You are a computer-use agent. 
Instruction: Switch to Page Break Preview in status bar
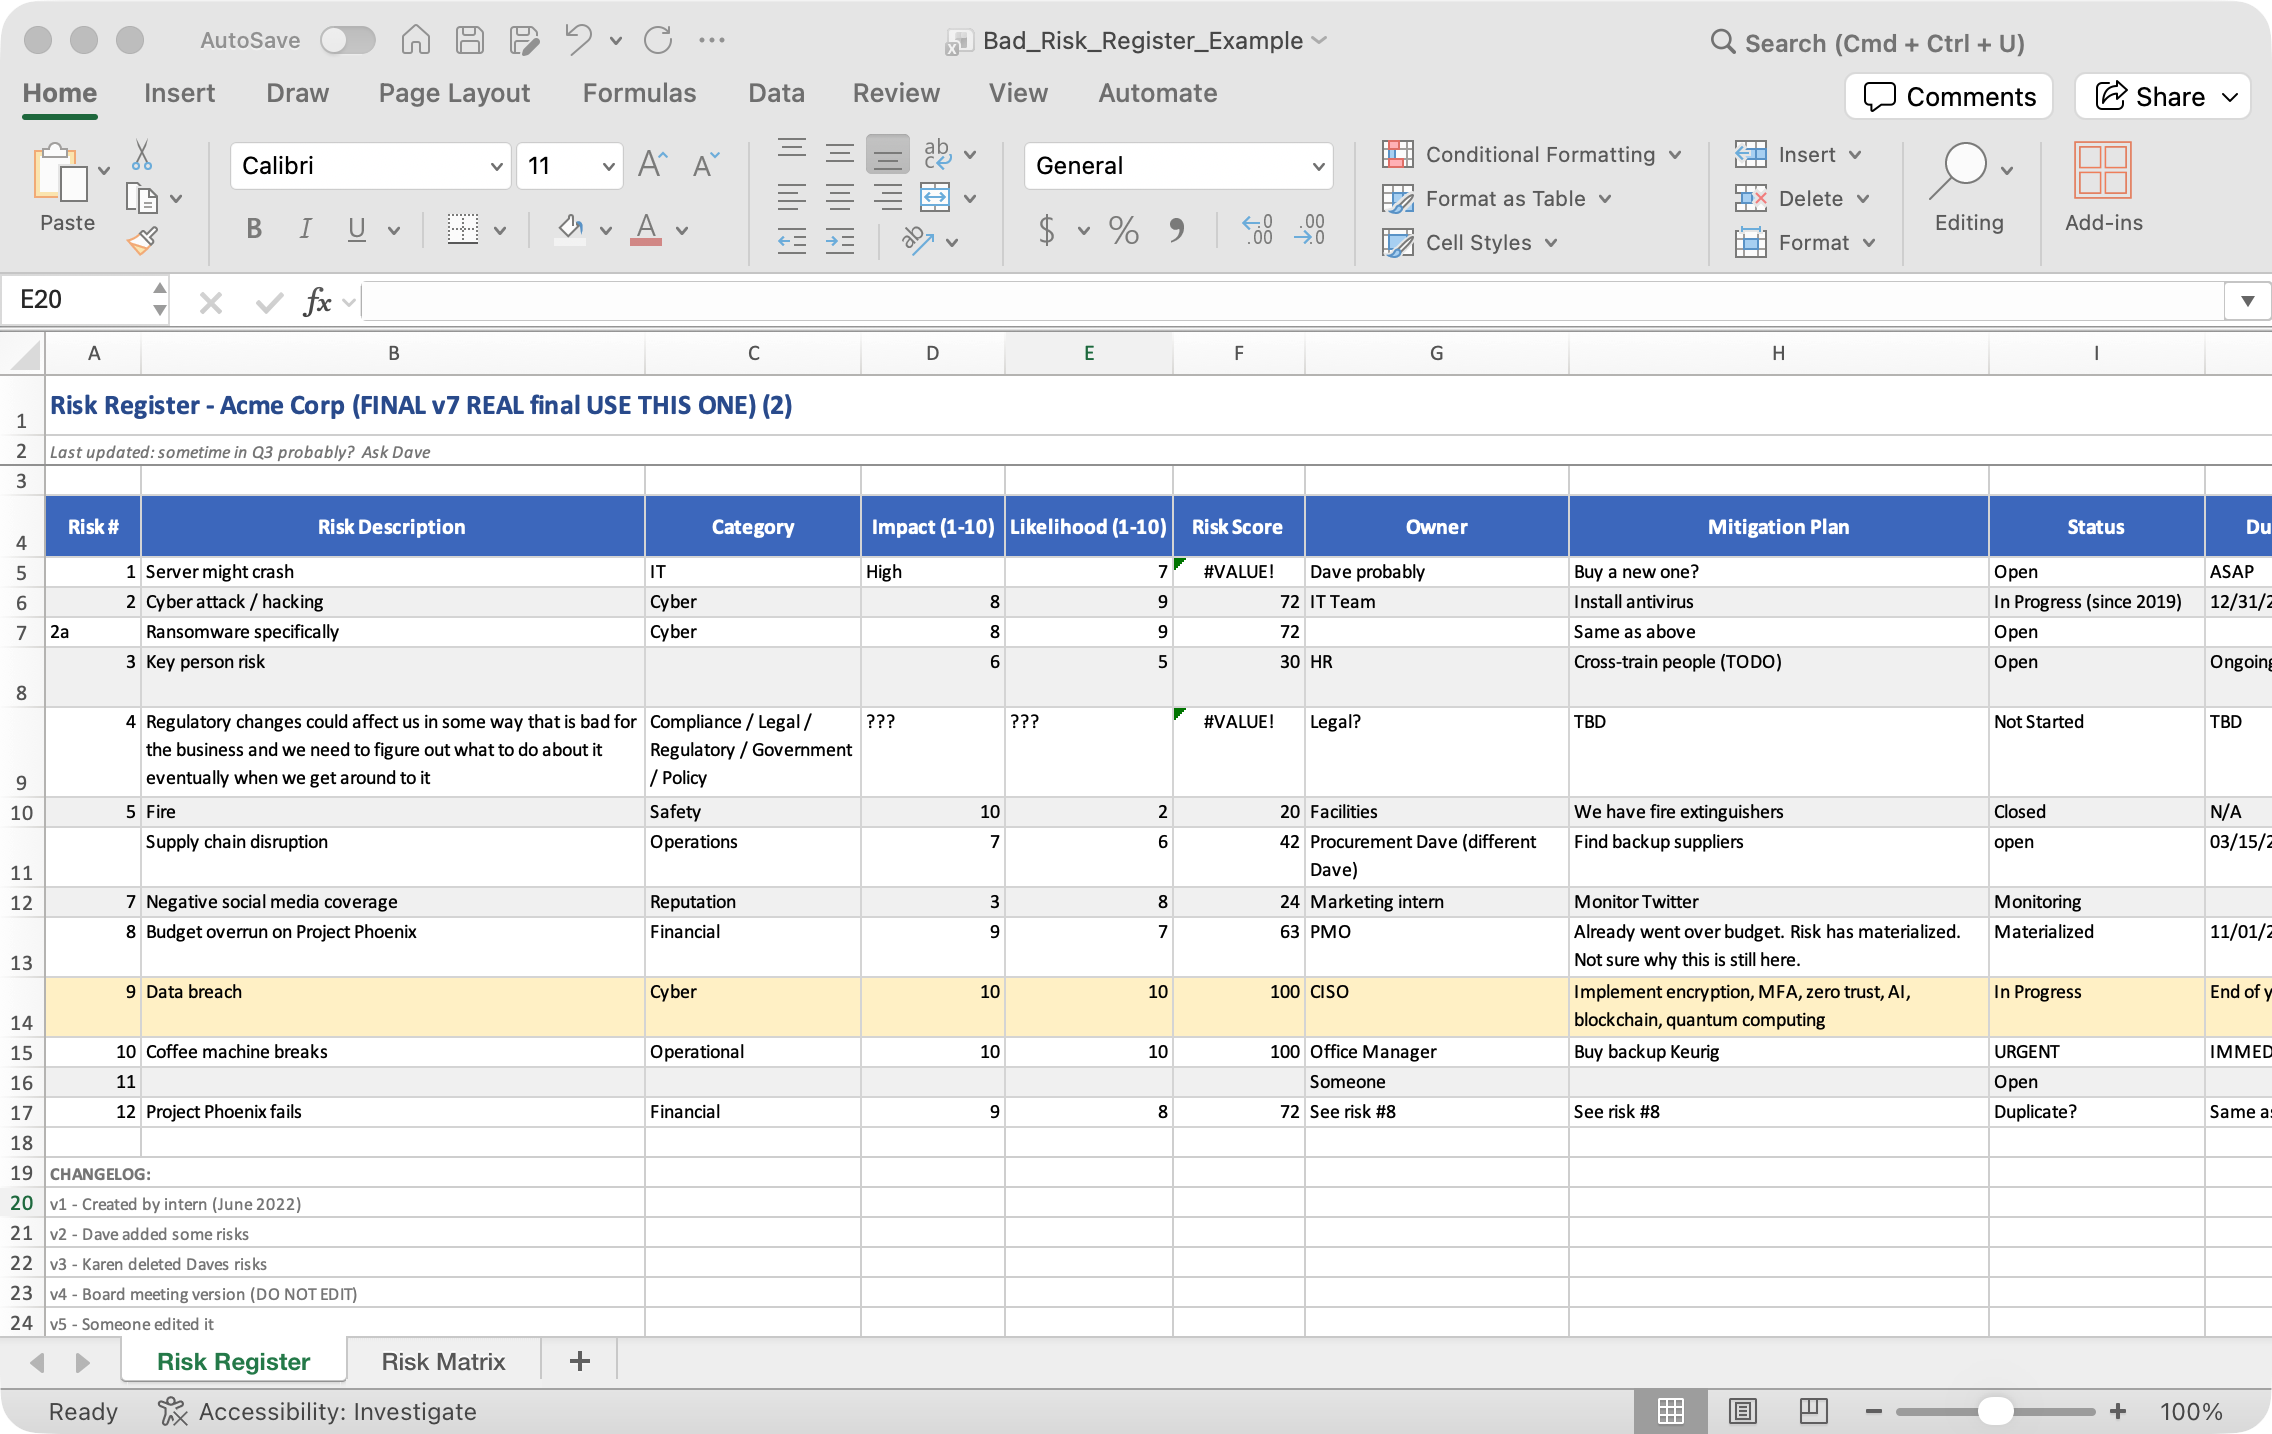point(1813,1411)
